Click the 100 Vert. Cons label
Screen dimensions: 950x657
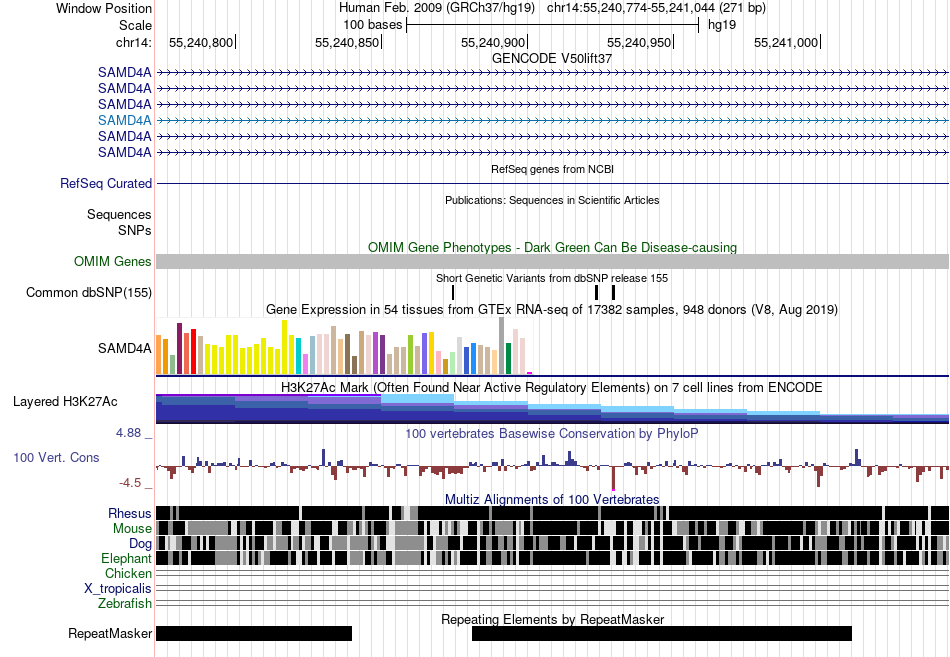pos(56,458)
